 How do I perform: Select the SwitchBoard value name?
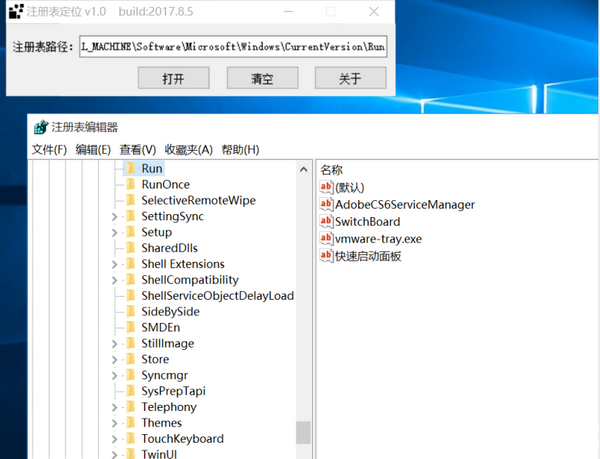368,222
